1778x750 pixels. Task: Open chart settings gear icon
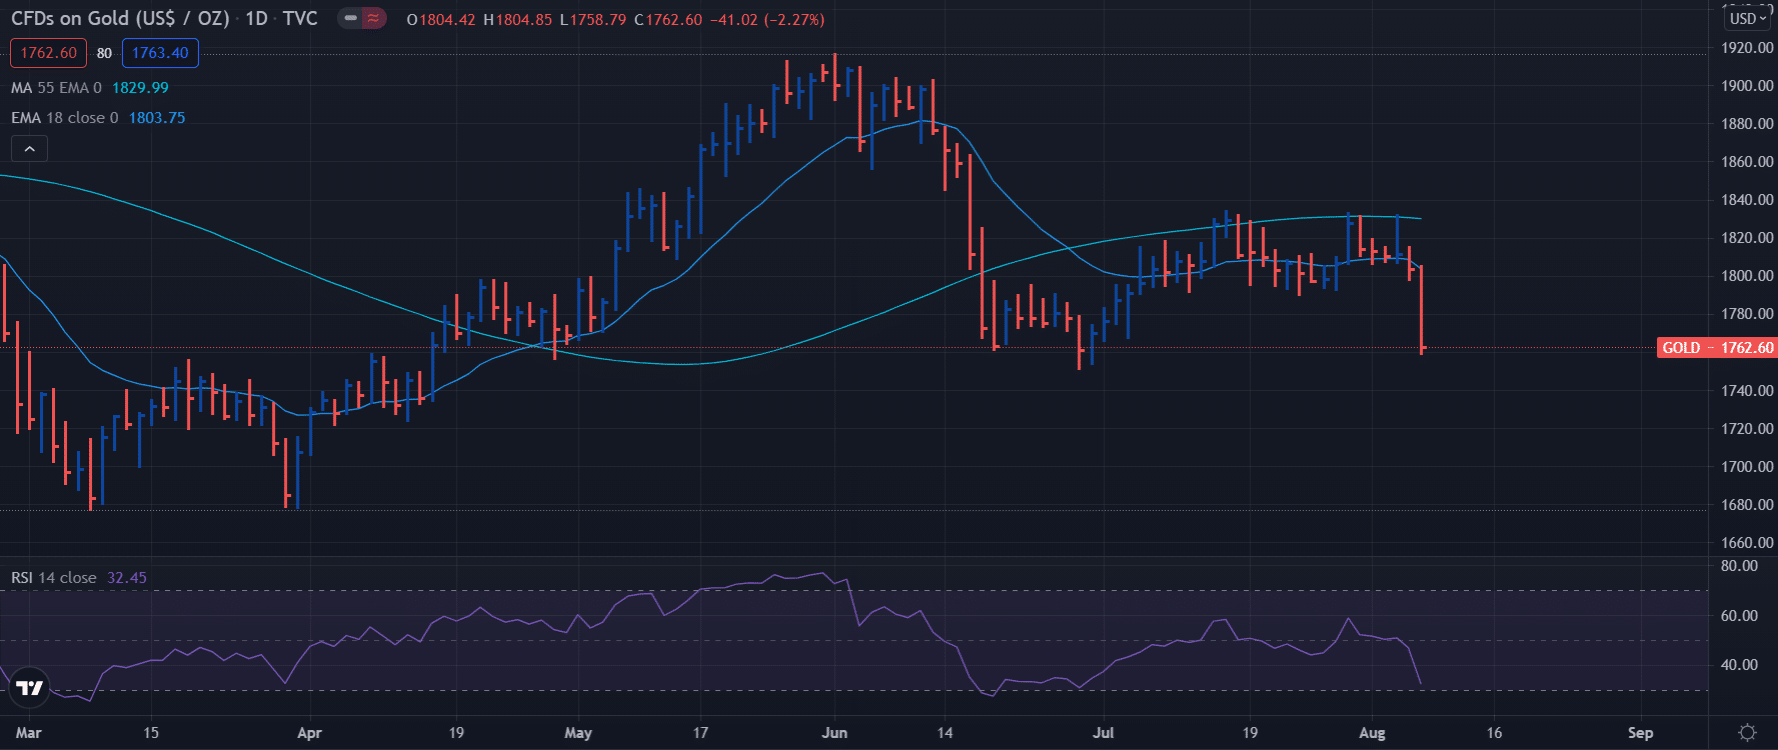pyautogui.click(x=1747, y=733)
